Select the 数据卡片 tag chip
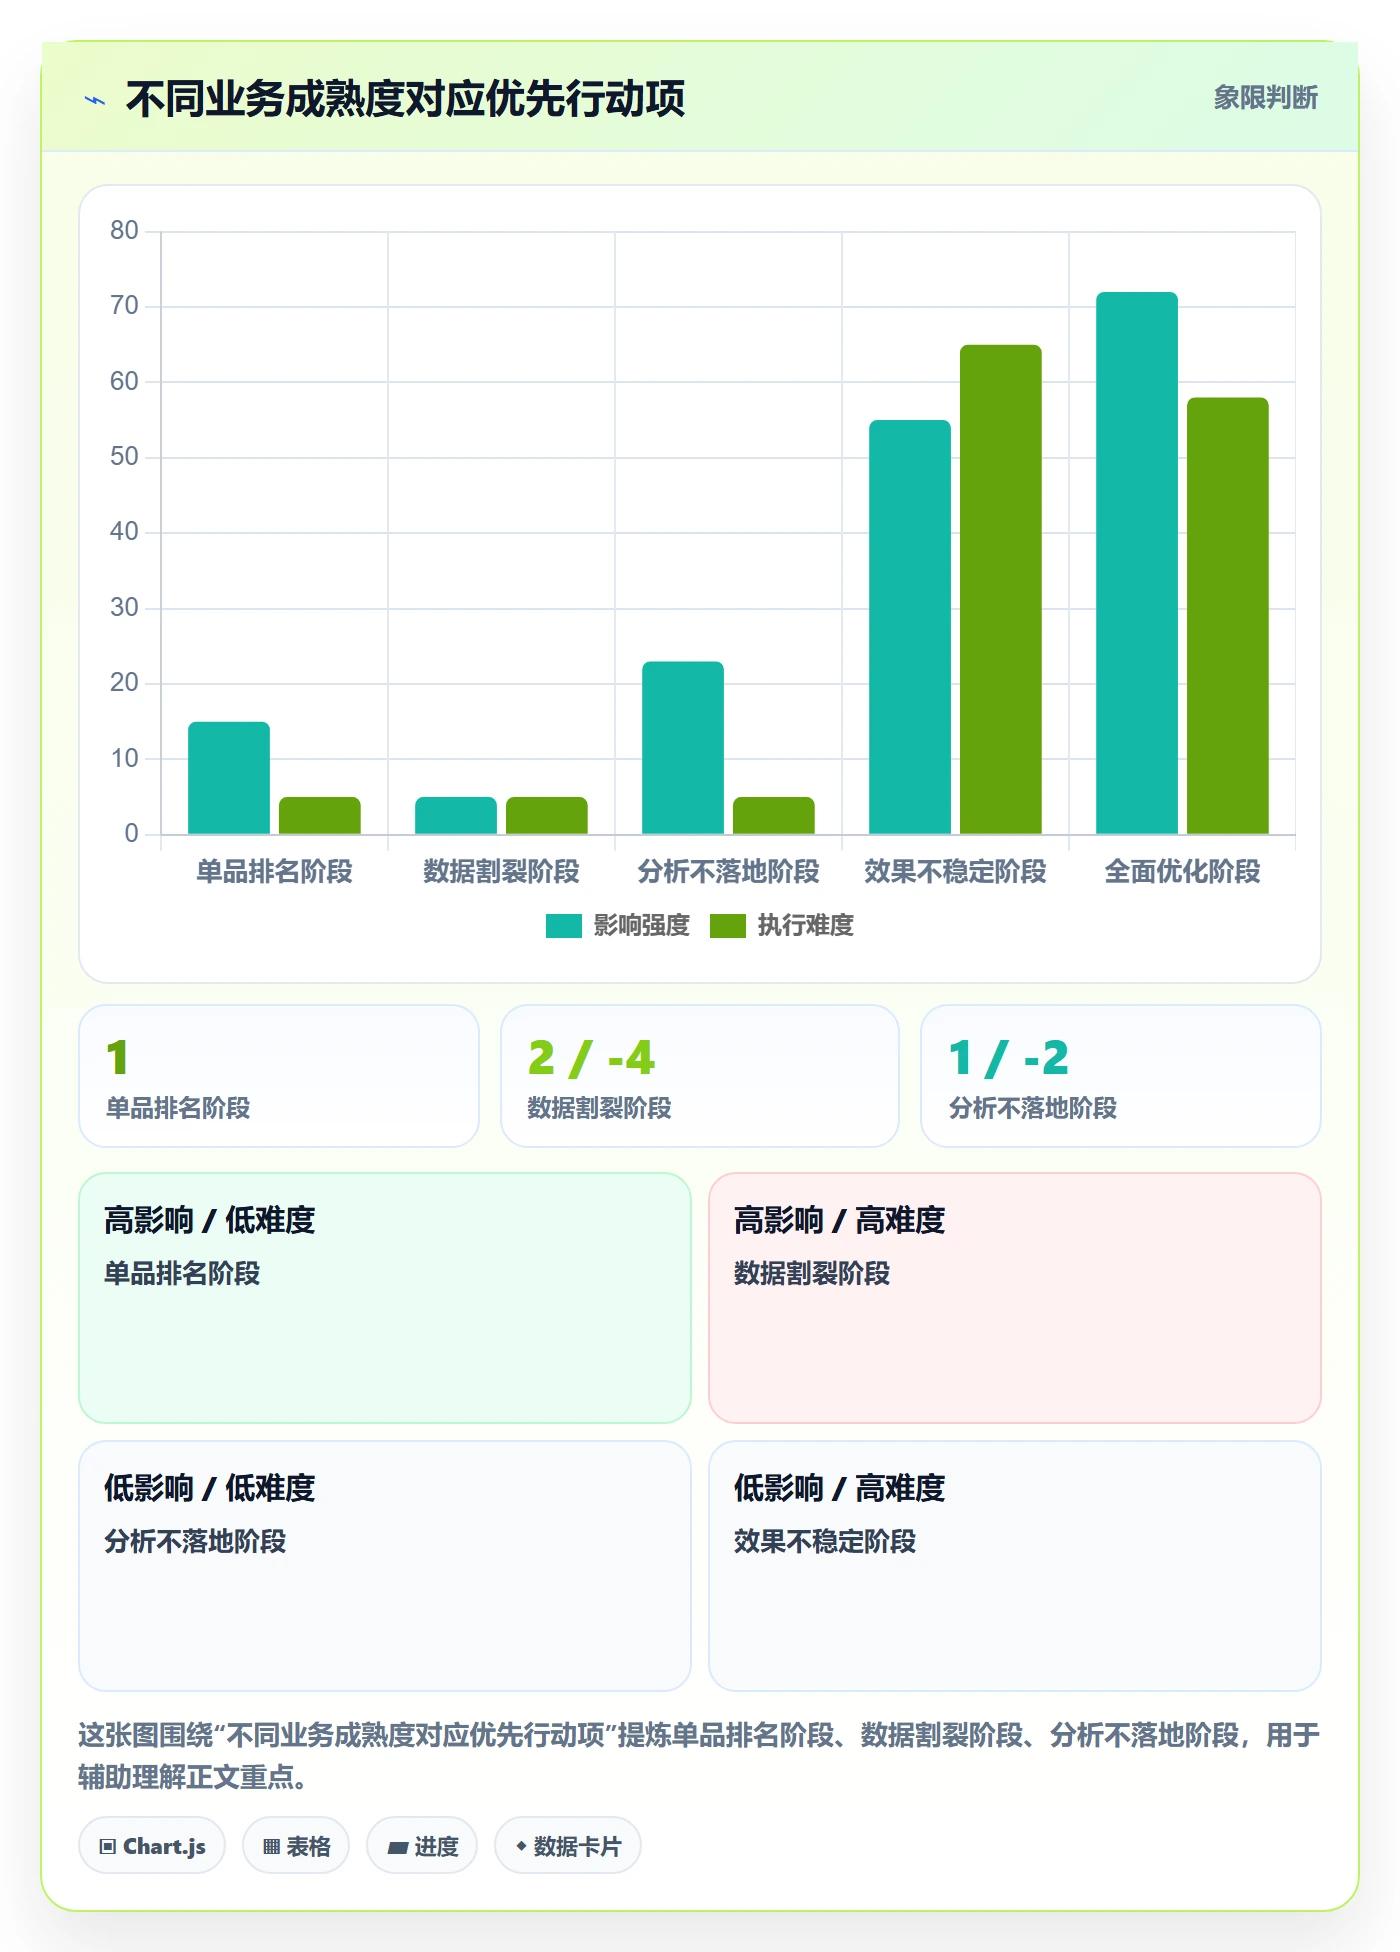This screenshot has width=1400, height=1952. (568, 1846)
